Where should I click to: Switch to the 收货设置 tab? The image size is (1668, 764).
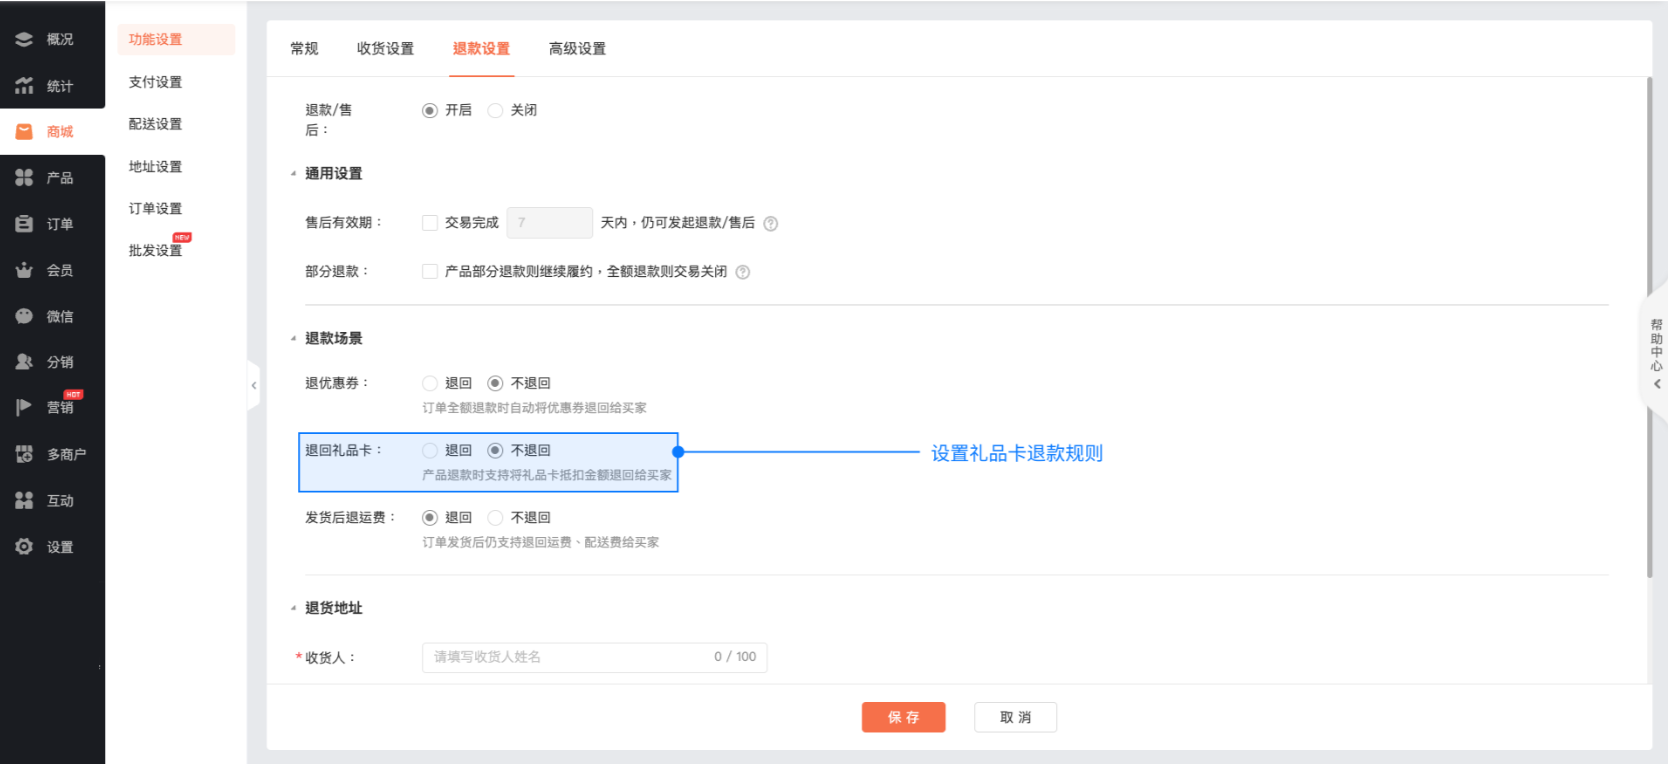pos(385,49)
